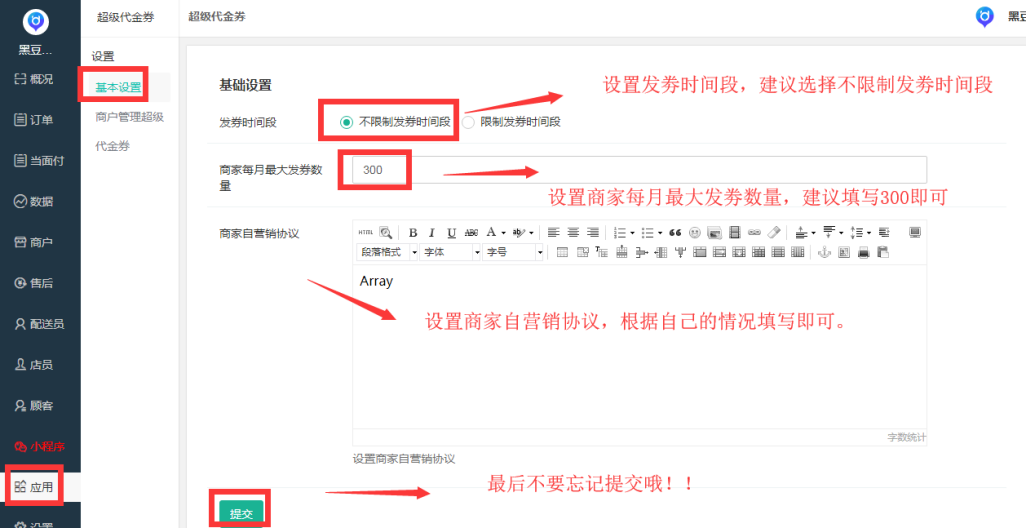Click the space-before-paragraph icon

pyautogui.click(x=802, y=233)
